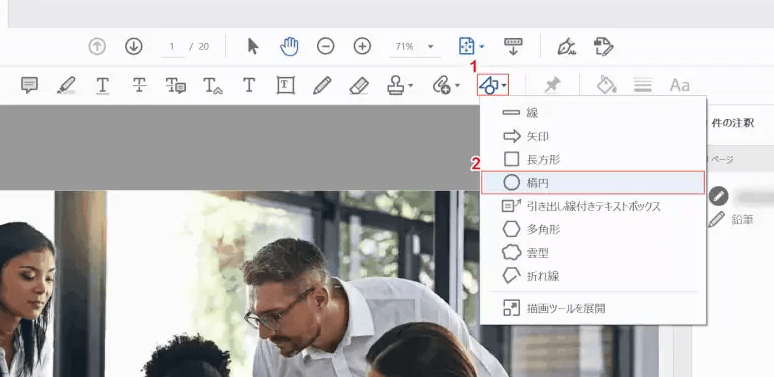Open the line thickness options
Image resolution: width=774 pixels, height=377 pixels.
pyautogui.click(x=642, y=85)
